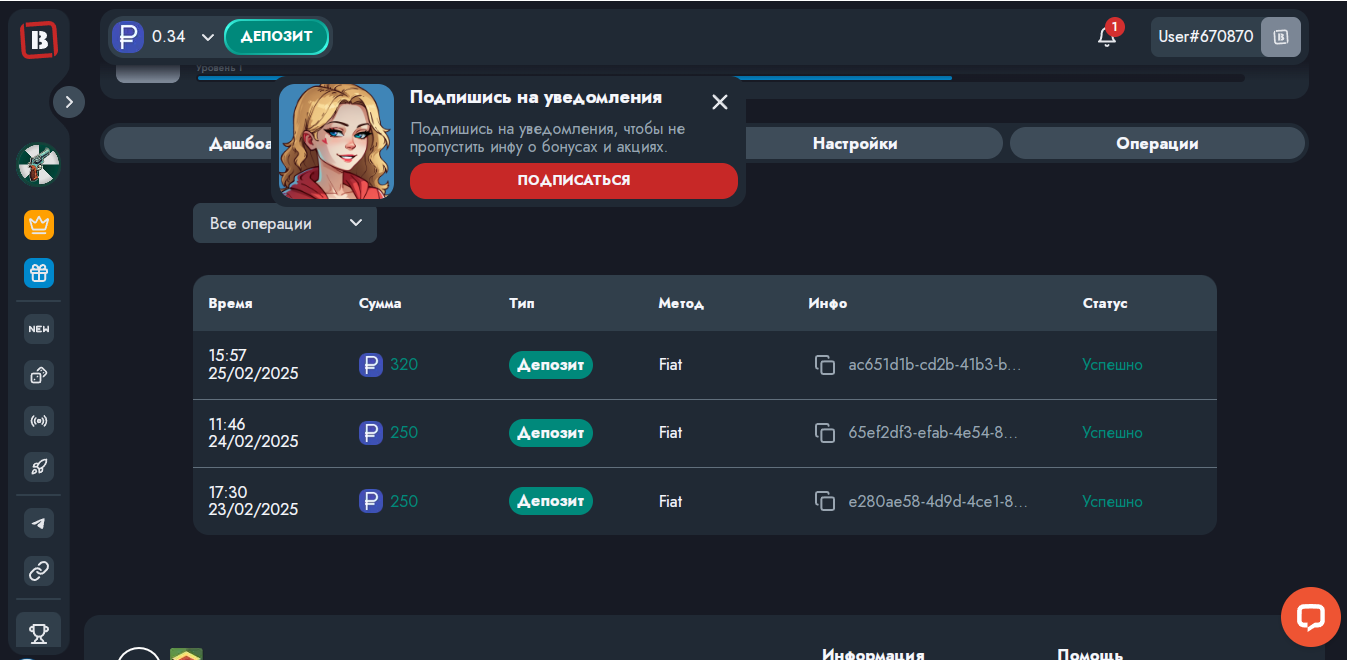Copy transaction ID ac651d1b-cd2b
Image resolution: width=1347 pixels, height=660 pixels.
point(824,365)
